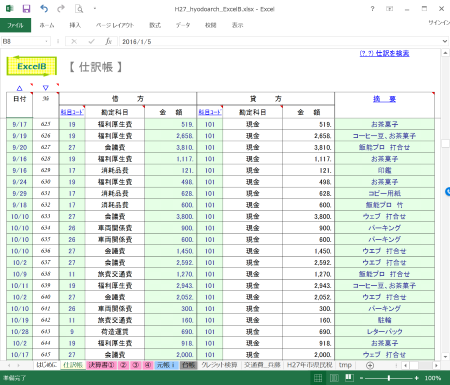Viewport: 450px width, 385px height.
Task: Click horizontal scrollbar right arrow
Action: [436, 365]
